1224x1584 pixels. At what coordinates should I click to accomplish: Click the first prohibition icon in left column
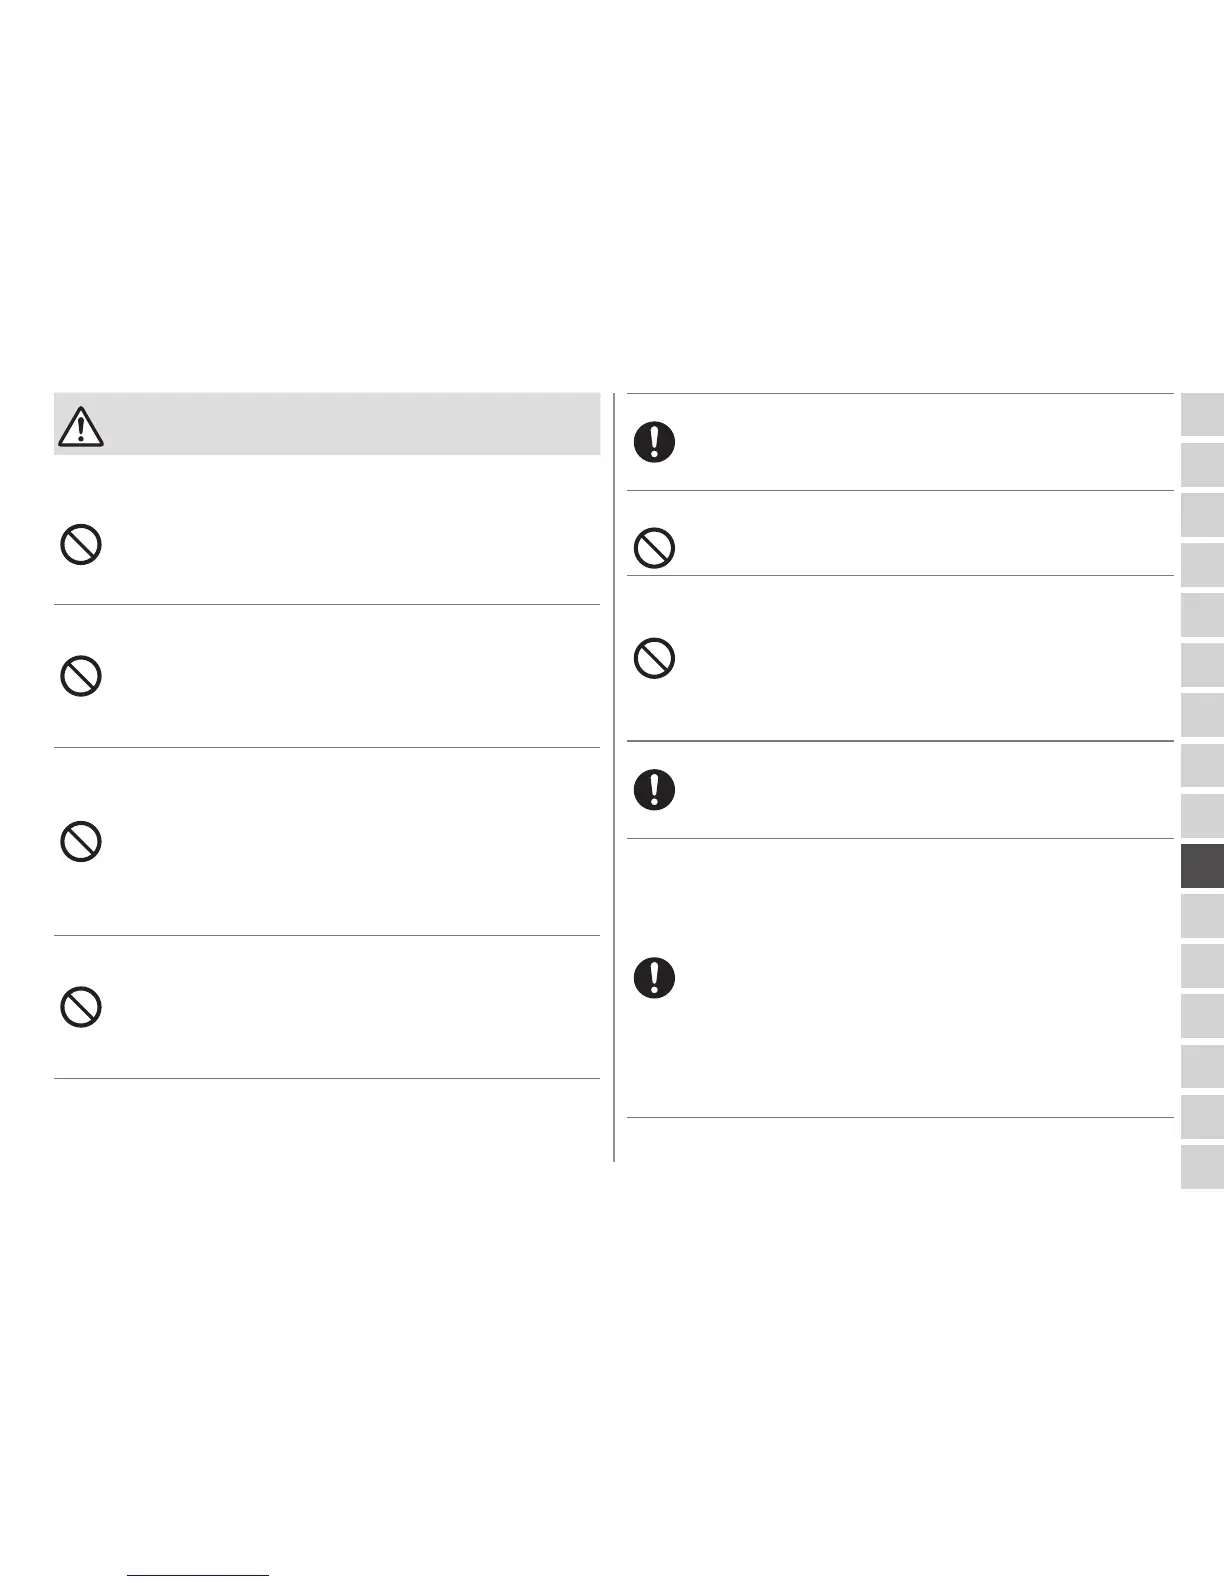[81, 546]
